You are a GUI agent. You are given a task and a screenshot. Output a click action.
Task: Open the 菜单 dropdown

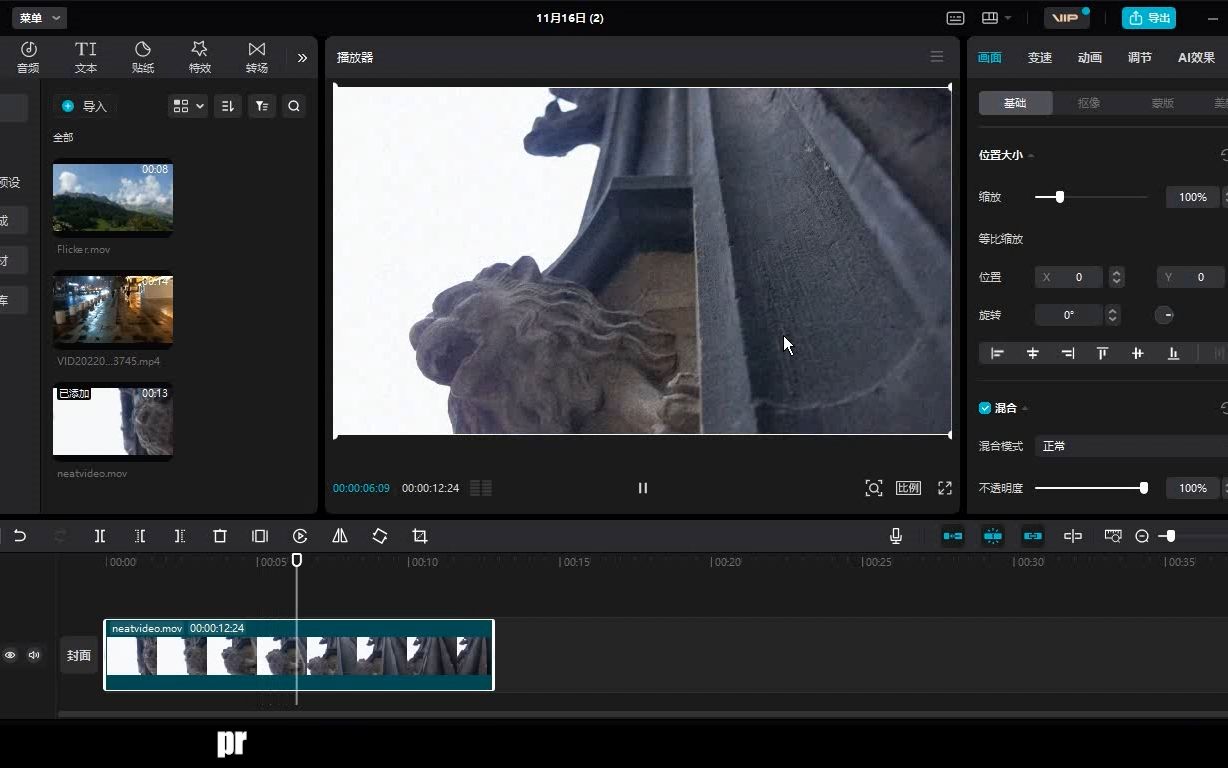tap(39, 18)
